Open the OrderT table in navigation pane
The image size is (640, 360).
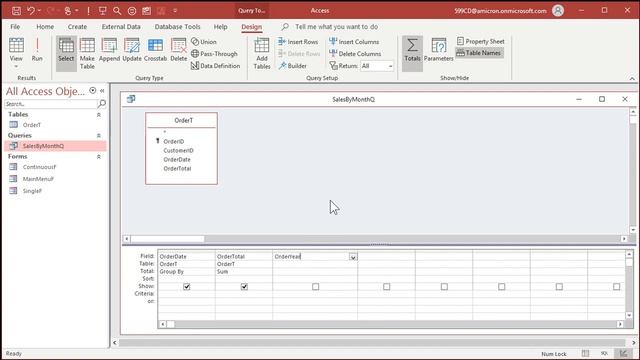pyautogui.click(x=32, y=125)
